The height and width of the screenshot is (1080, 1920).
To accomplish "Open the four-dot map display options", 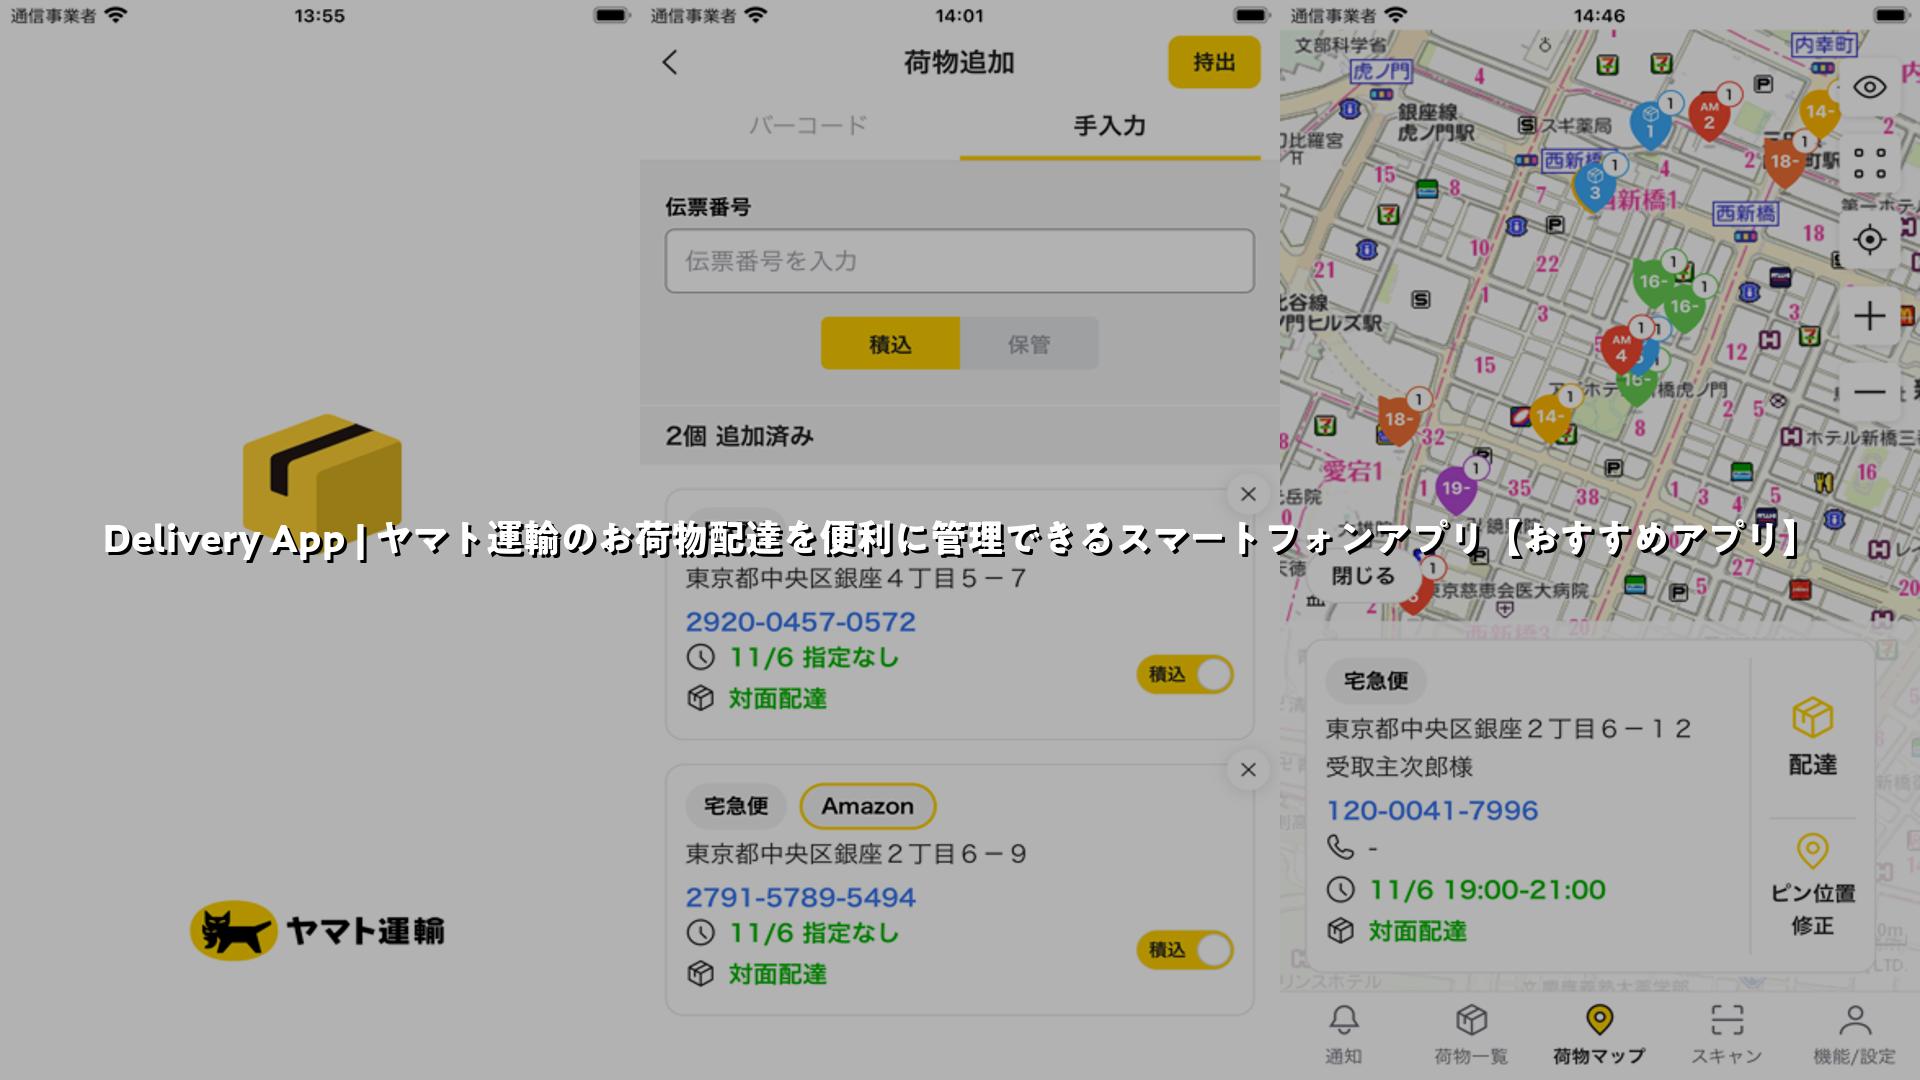I will [x=1869, y=163].
